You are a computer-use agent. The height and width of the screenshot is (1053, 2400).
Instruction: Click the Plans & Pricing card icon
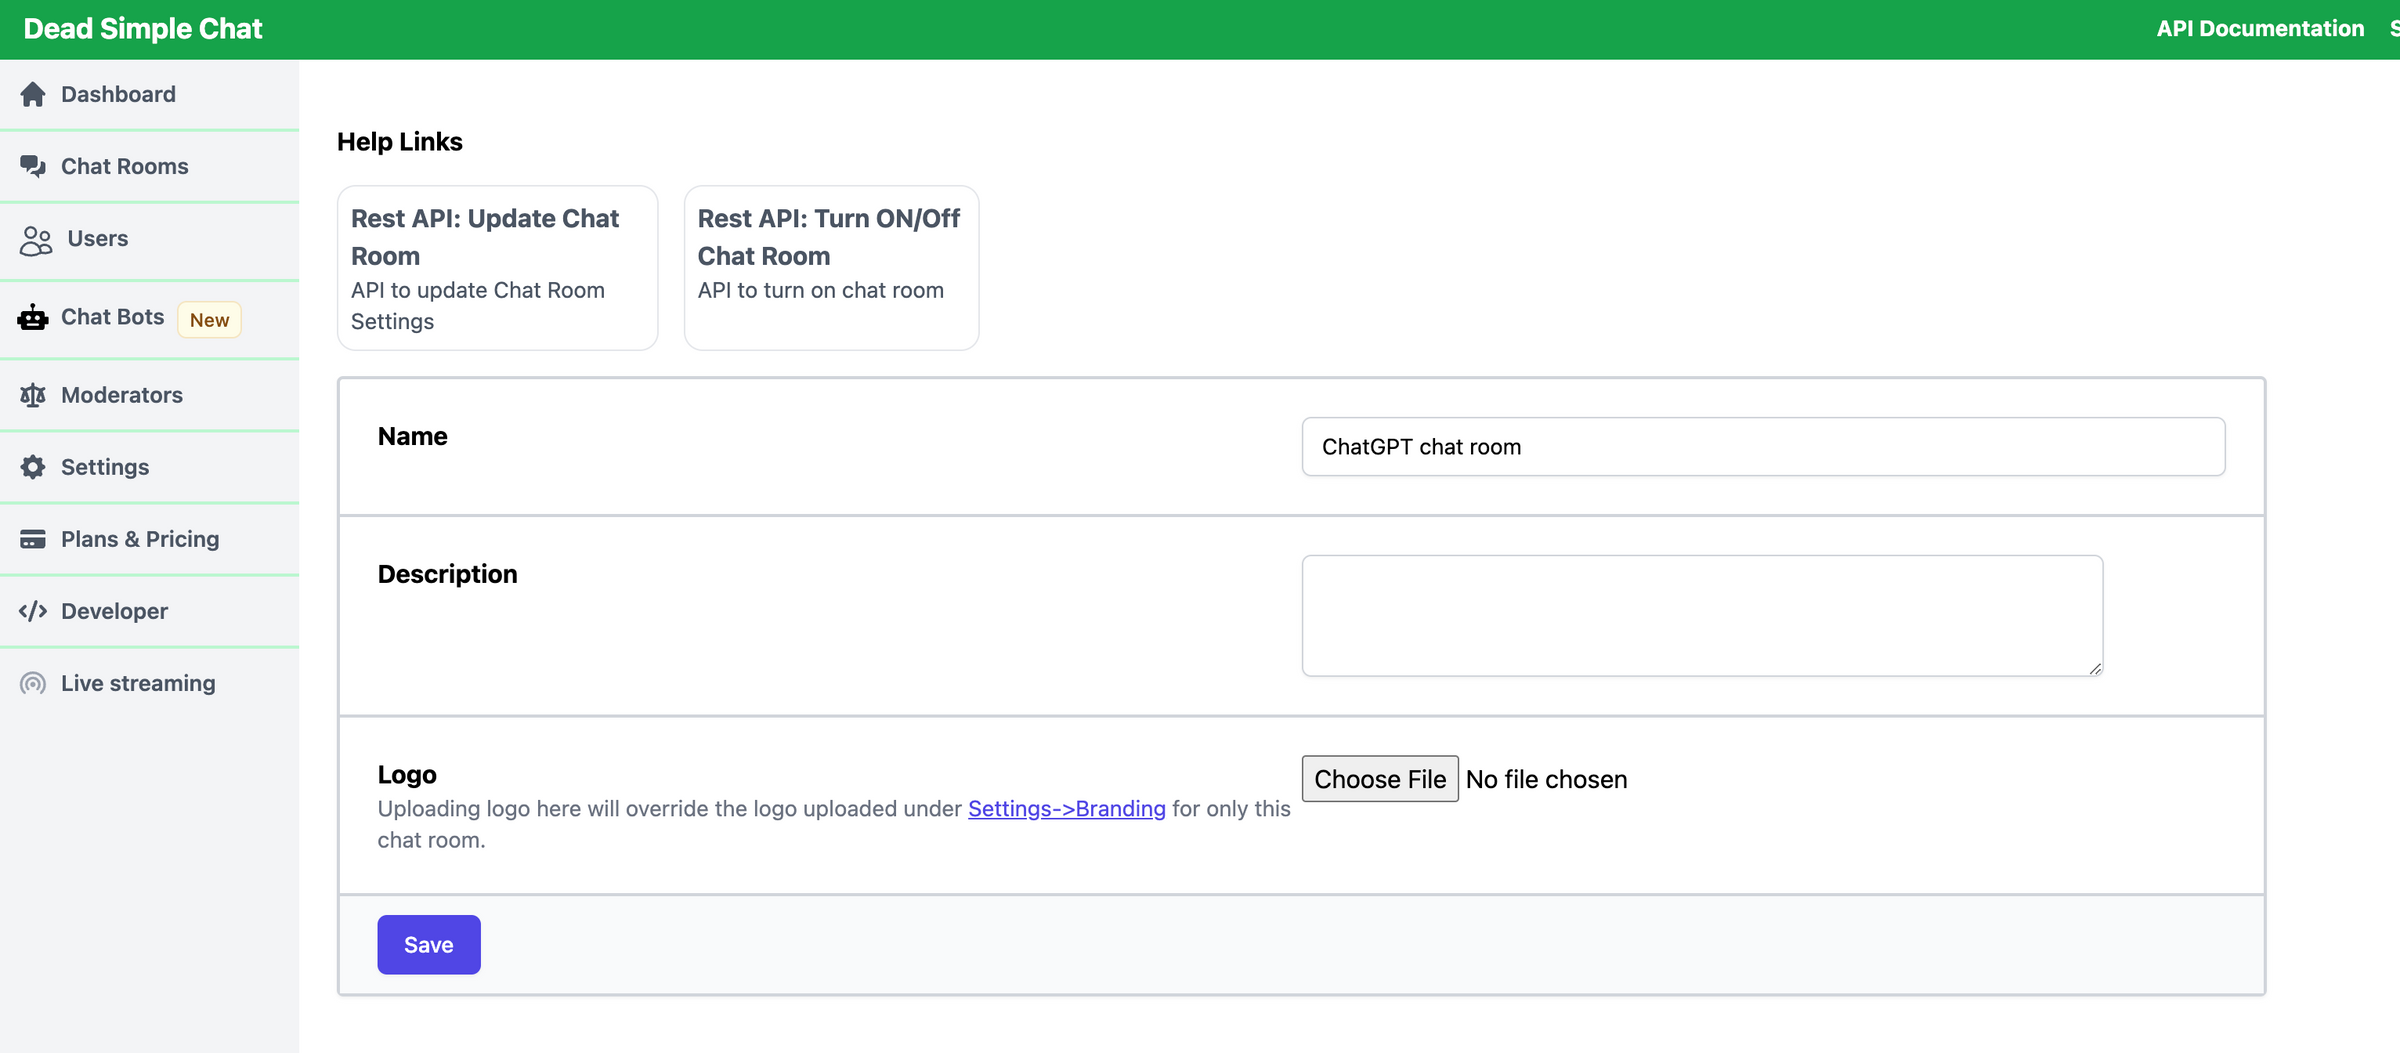tap(33, 539)
